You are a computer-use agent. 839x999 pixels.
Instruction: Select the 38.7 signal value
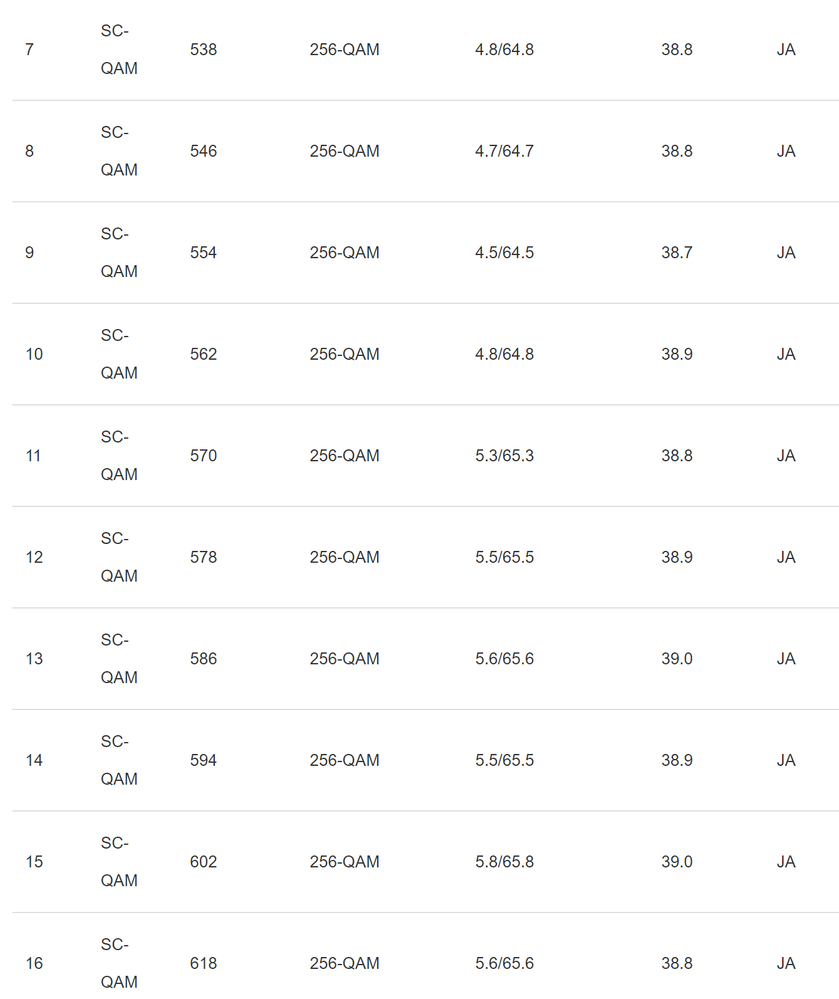[x=676, y=252]
